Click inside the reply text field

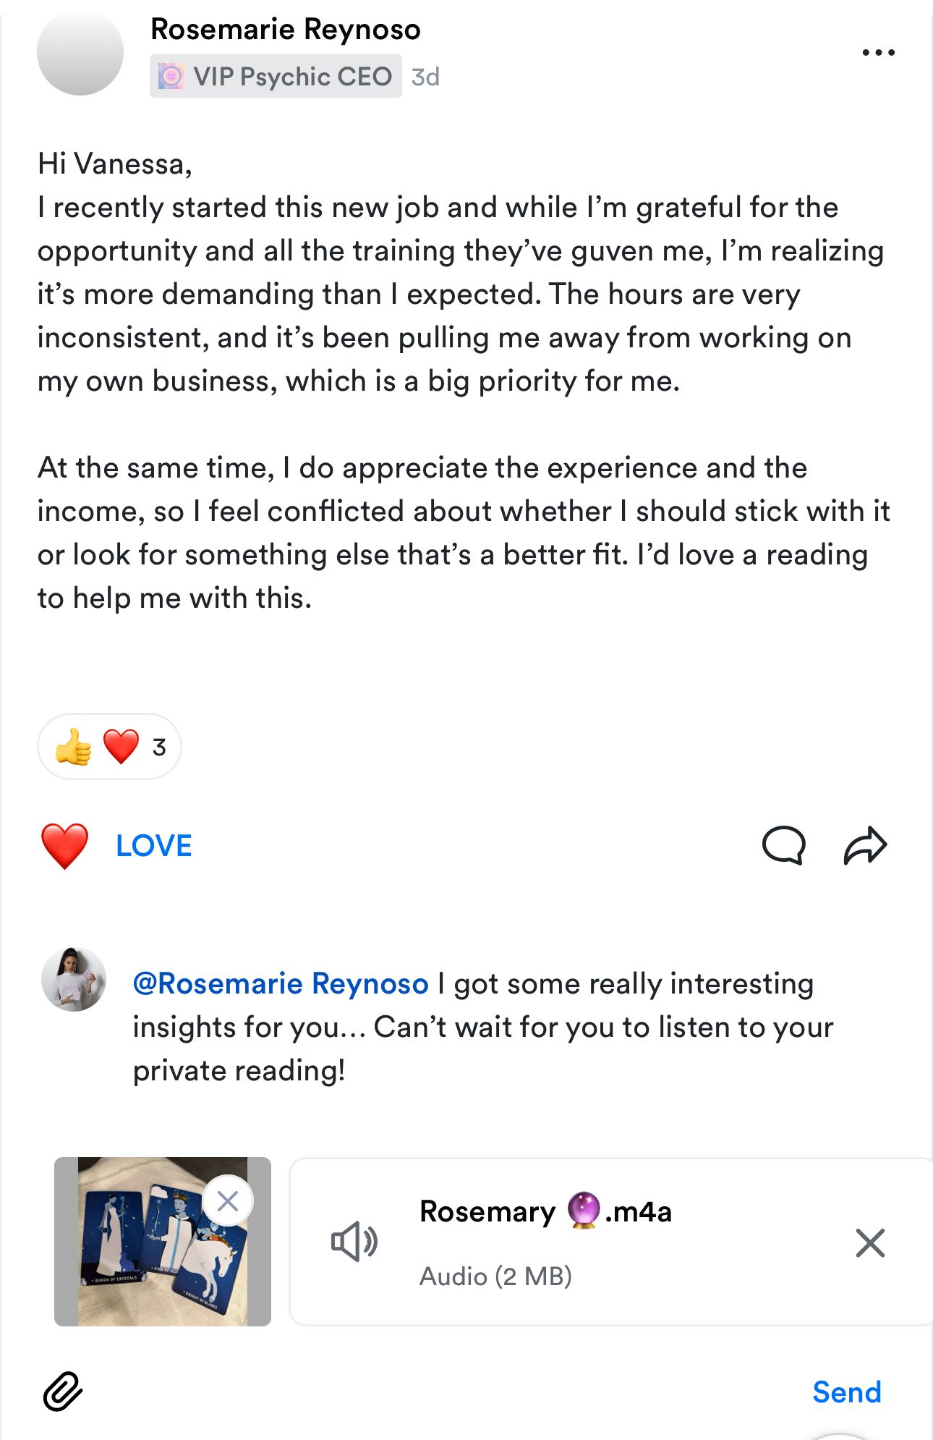pyautogui.click(x=482, y=1027)
